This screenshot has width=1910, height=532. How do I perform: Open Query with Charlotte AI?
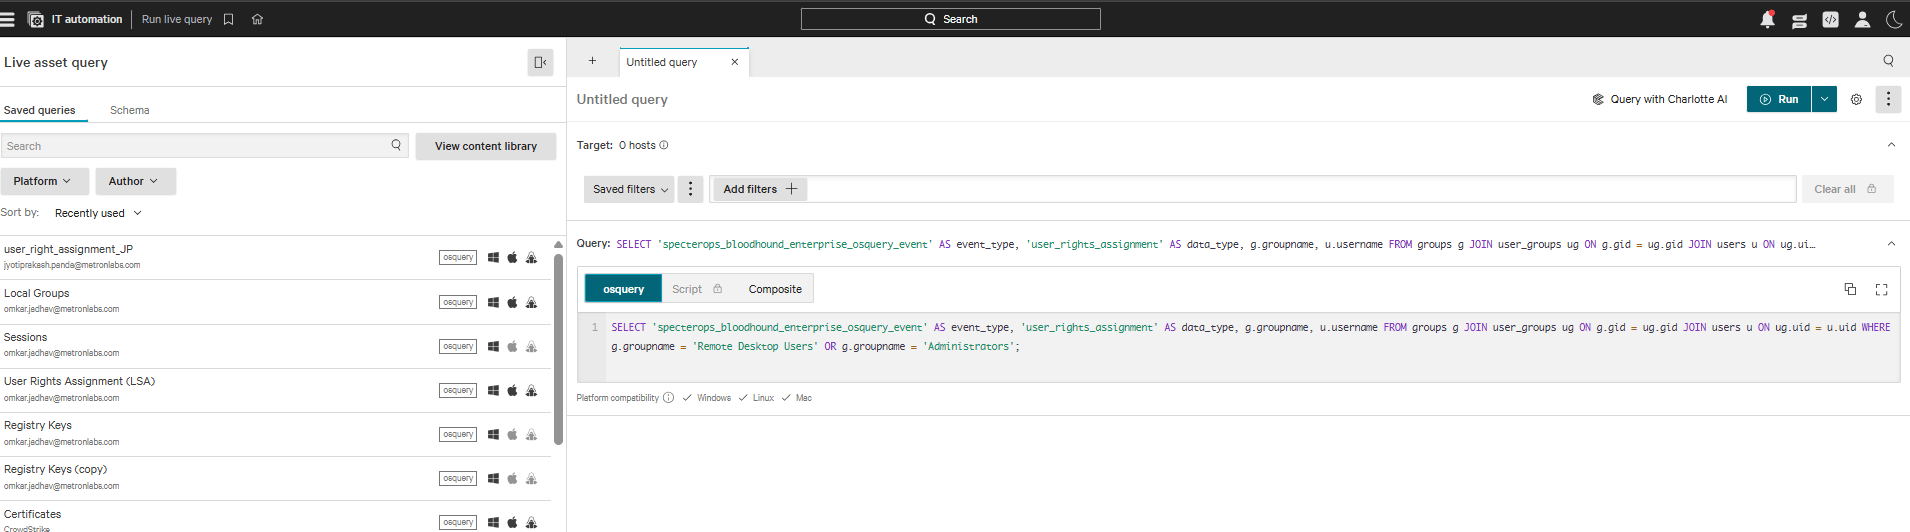(x=1660, y=99)
